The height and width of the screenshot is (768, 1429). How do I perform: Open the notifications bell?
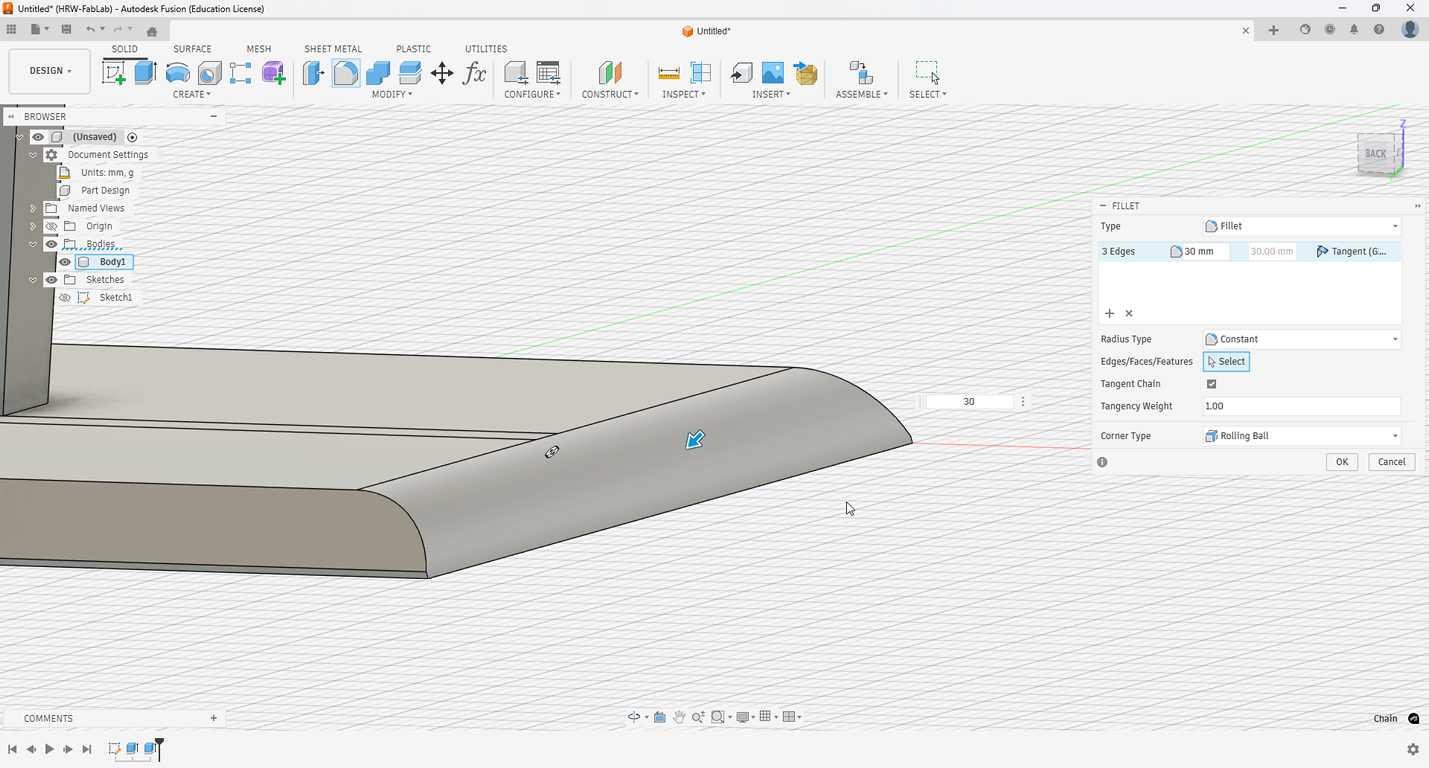coord(1354,30)
